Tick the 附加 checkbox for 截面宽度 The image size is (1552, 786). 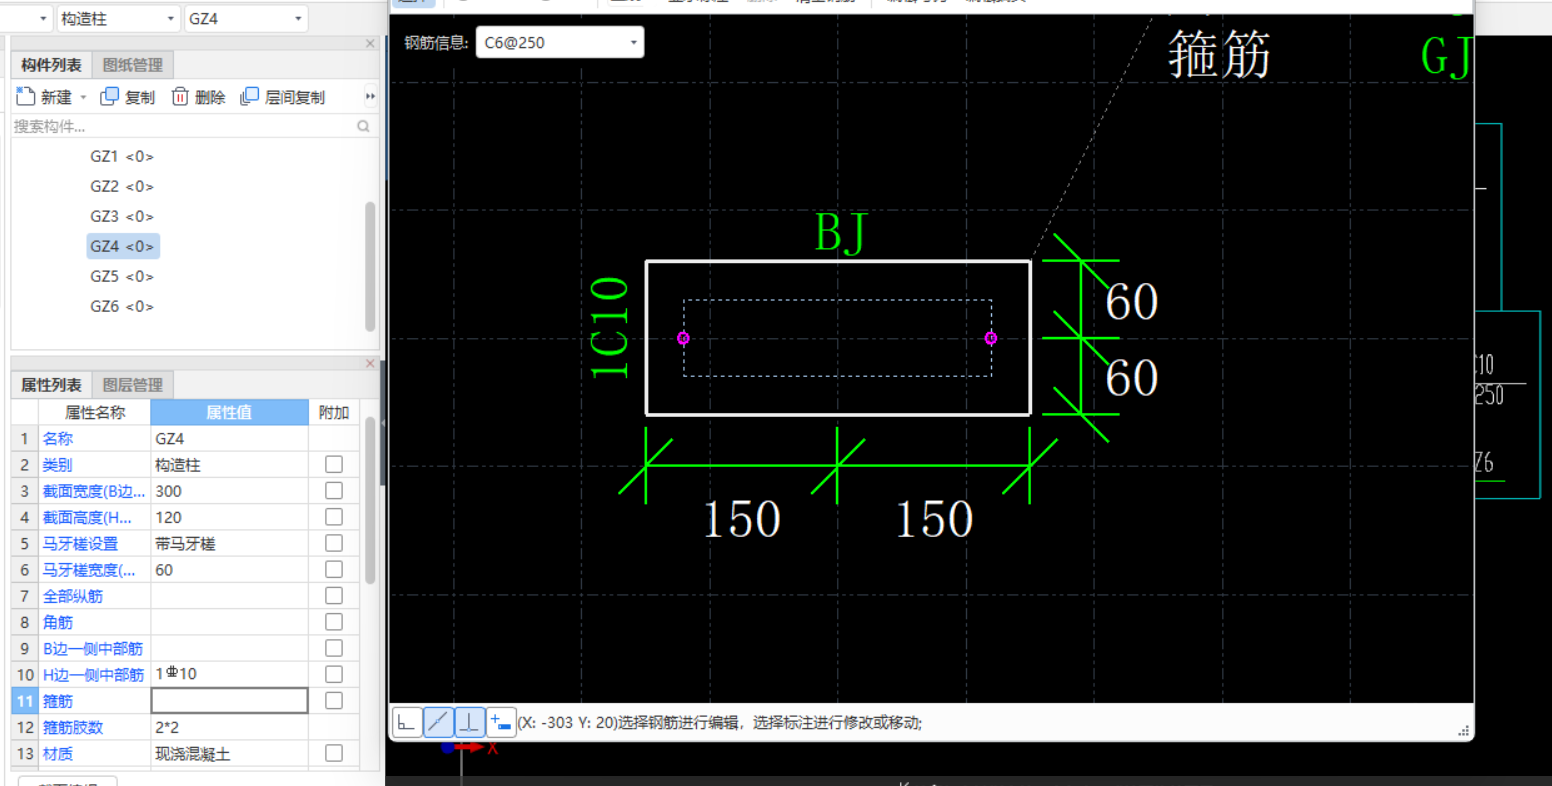pyautogui.click(x=334, y=490)
